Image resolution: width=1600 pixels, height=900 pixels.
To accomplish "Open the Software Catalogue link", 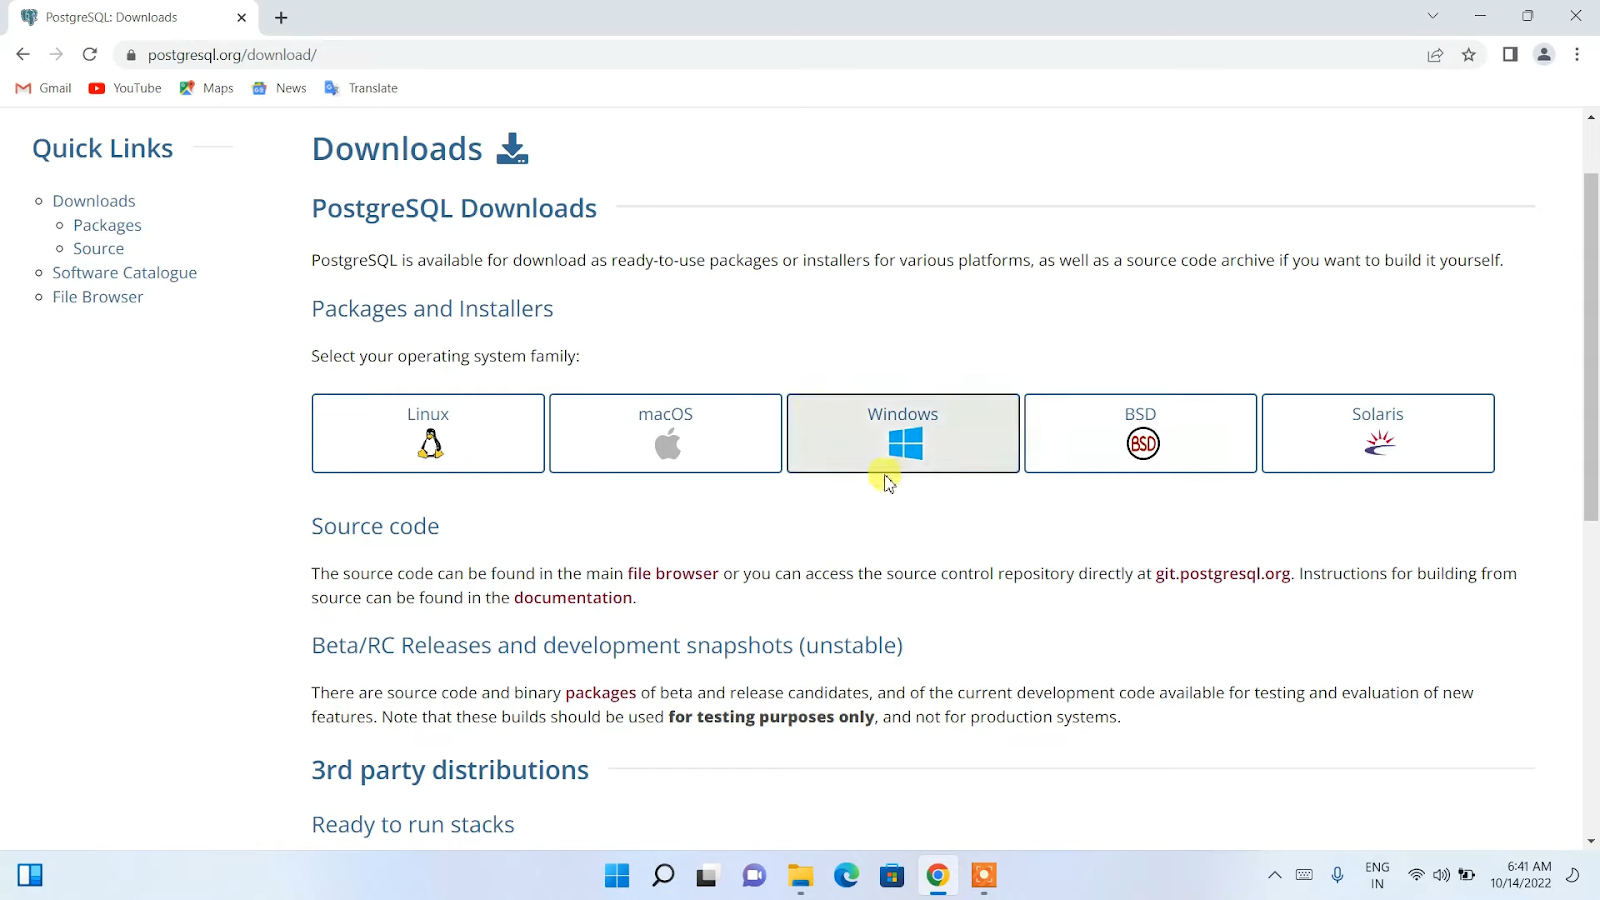I will pos(124,272).
